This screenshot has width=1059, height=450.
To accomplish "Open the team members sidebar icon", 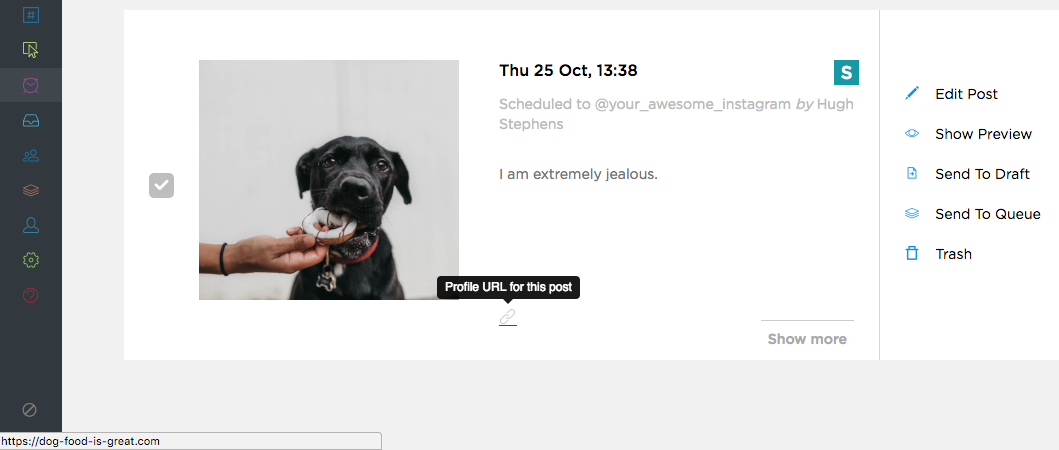I will 30,155.
